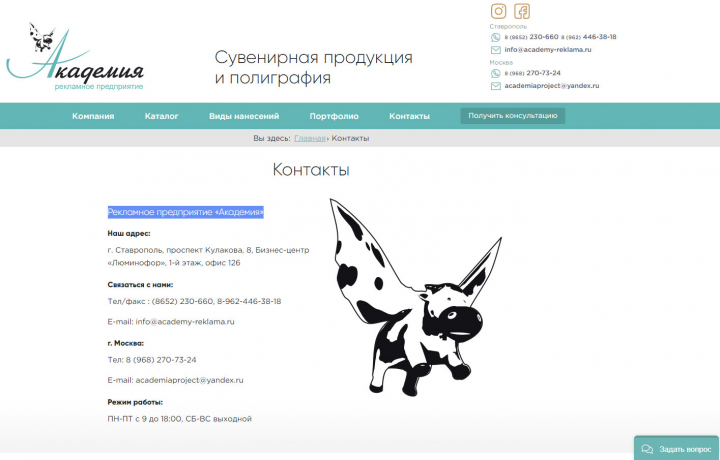The image size is (720, 460).
Task: Follow the Главная breadcrumb link
Action: pos(309,138)
